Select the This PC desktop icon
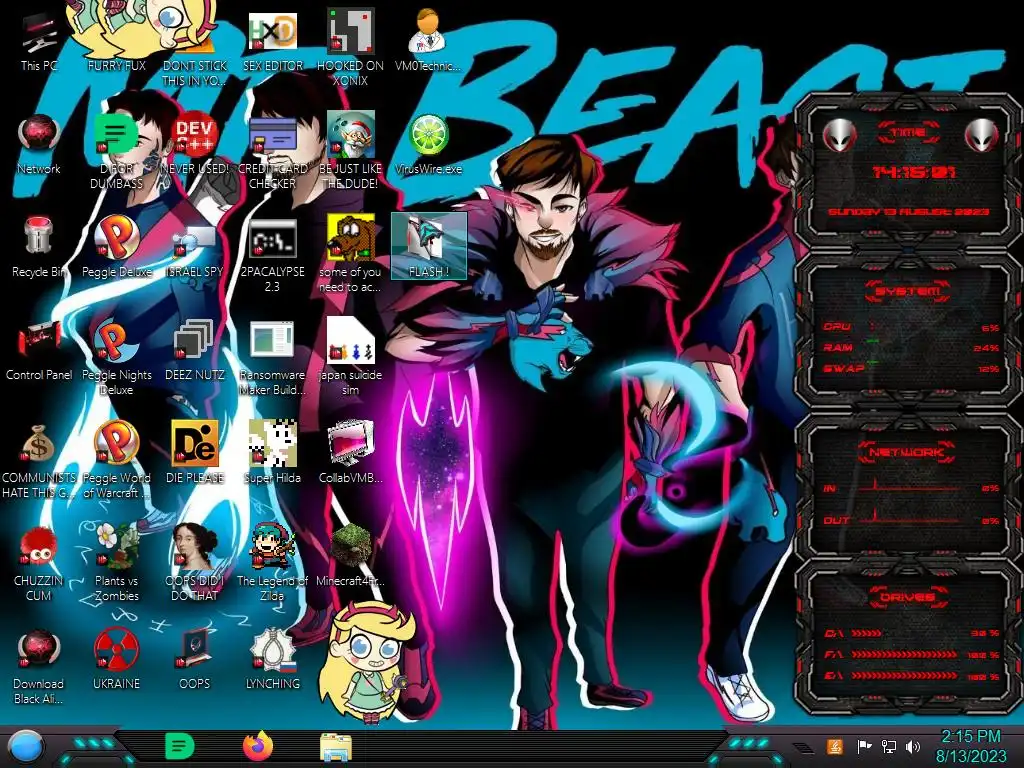1024x768 pixels. point(39,40)
